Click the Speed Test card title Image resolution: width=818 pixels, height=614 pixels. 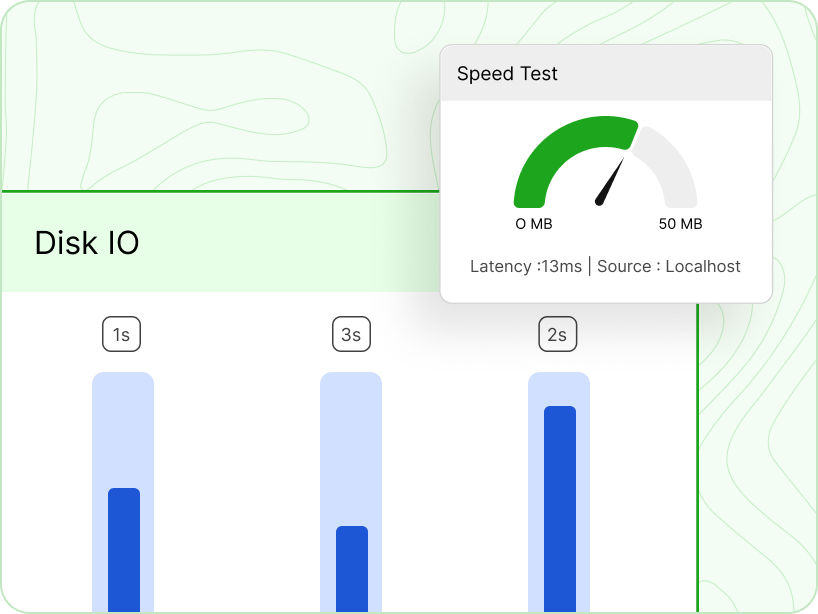[507, 74]
